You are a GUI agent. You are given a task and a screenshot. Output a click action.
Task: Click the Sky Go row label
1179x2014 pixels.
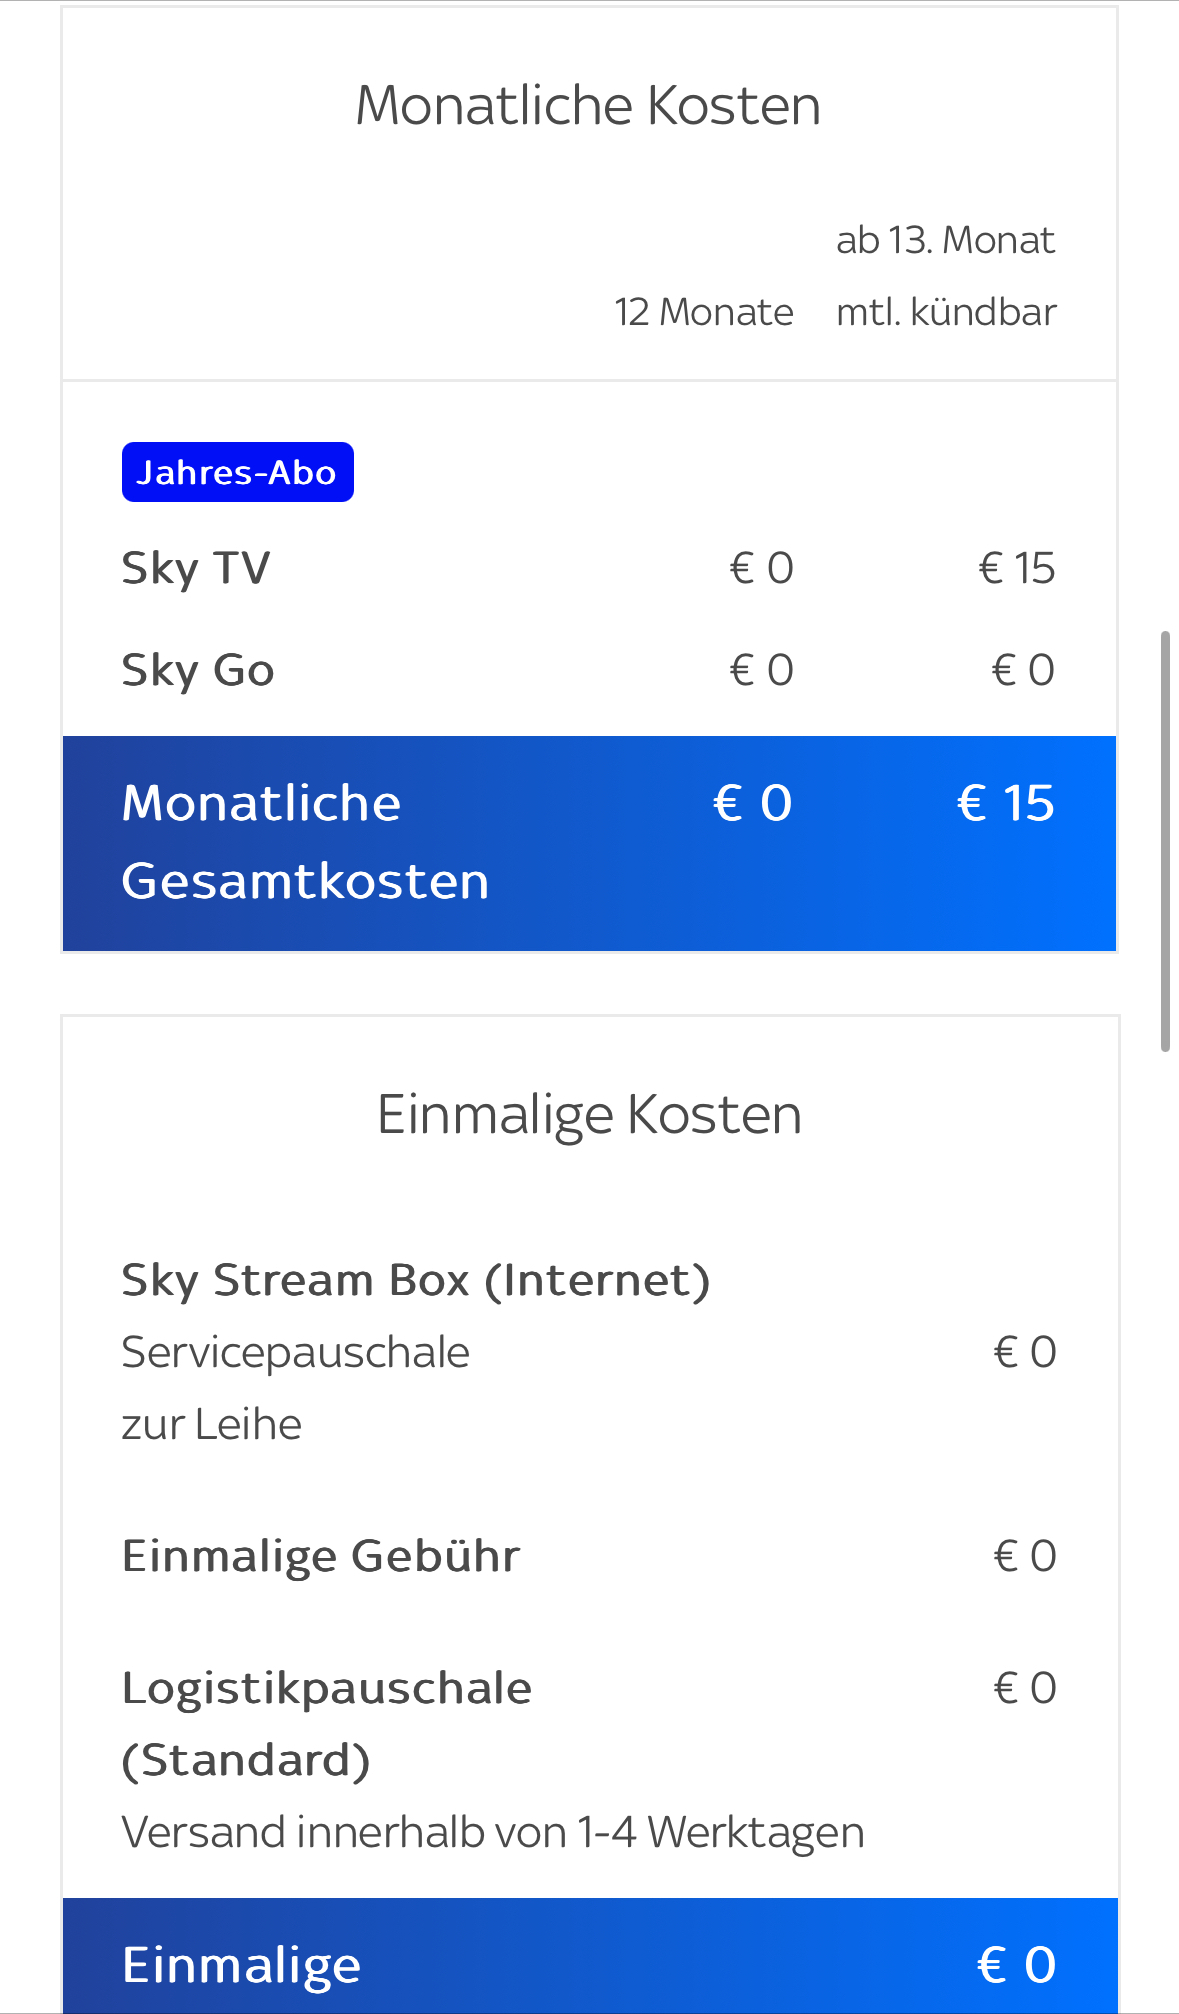198,670
